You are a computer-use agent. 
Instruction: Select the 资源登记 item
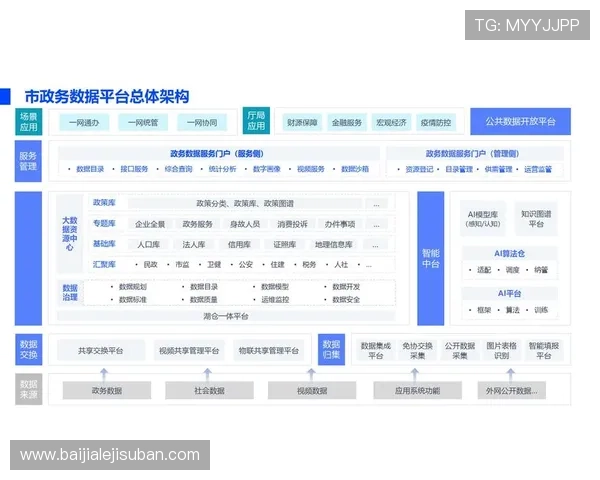419,169
